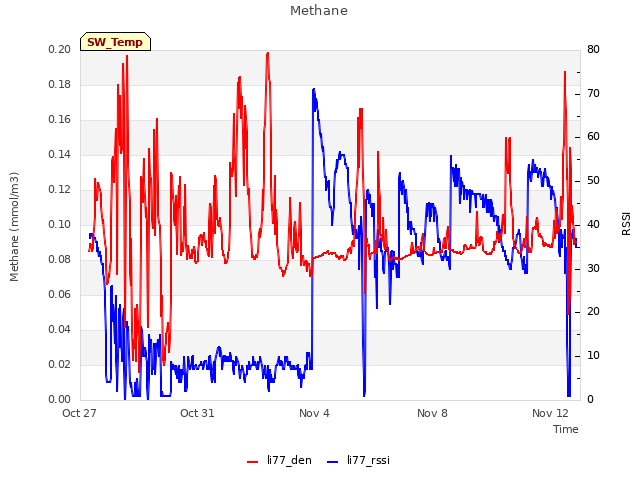Click the 0.08 methane axis value

[60, 260]
